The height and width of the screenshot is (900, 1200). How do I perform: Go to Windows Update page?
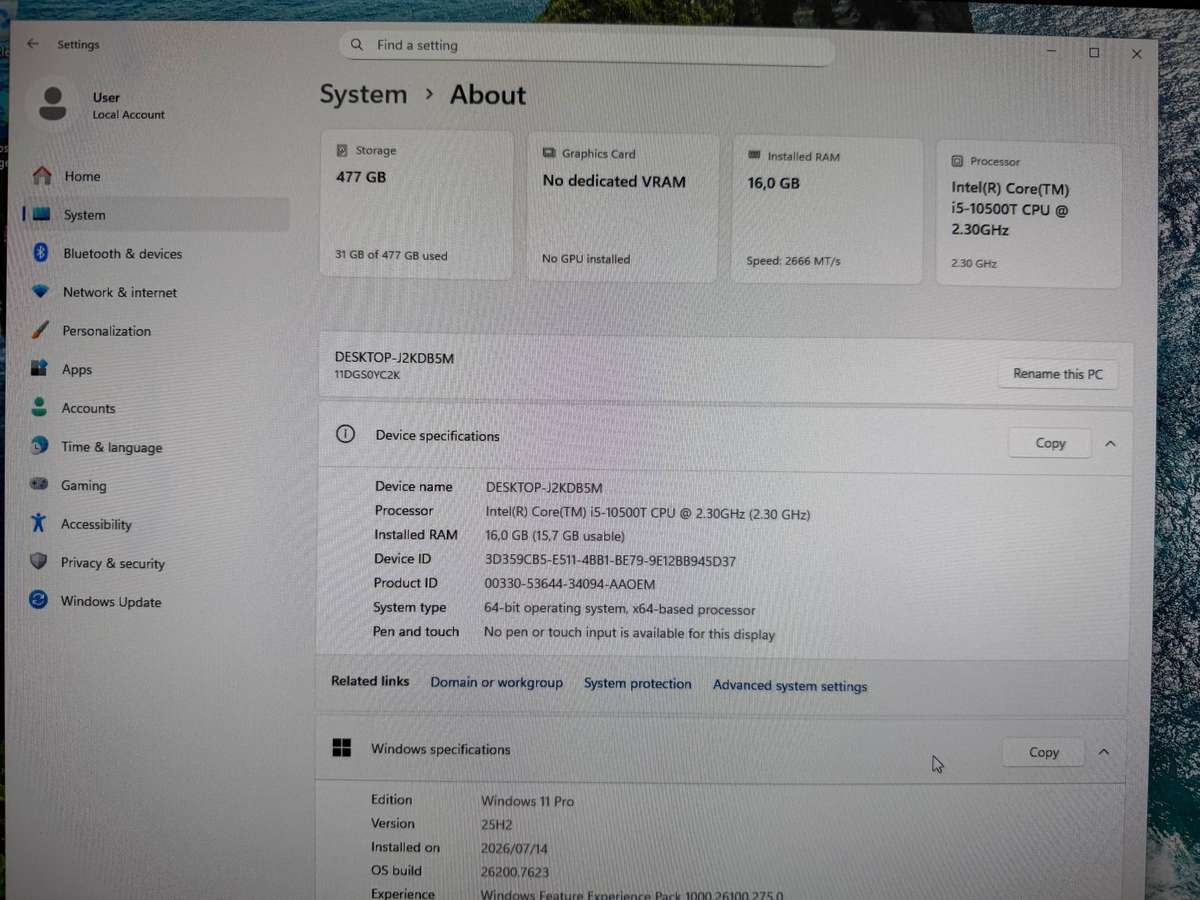click(x=110, y=602)
